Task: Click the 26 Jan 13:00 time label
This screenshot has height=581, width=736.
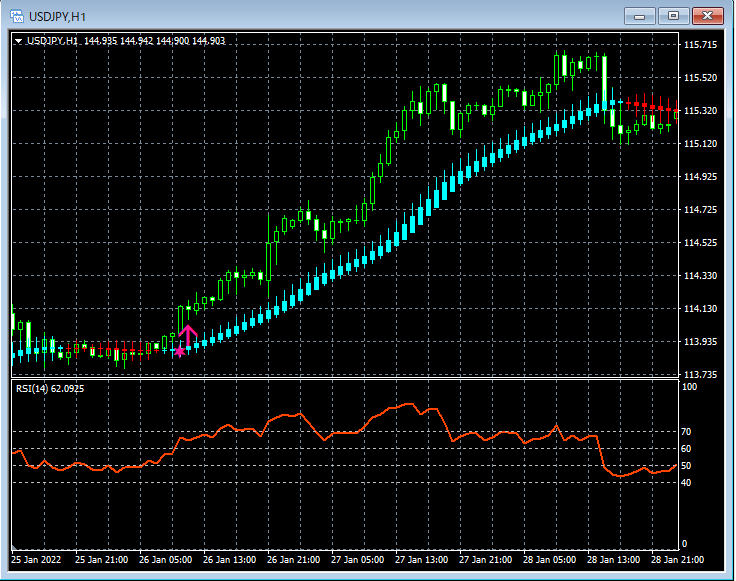Action: (230, 560)
